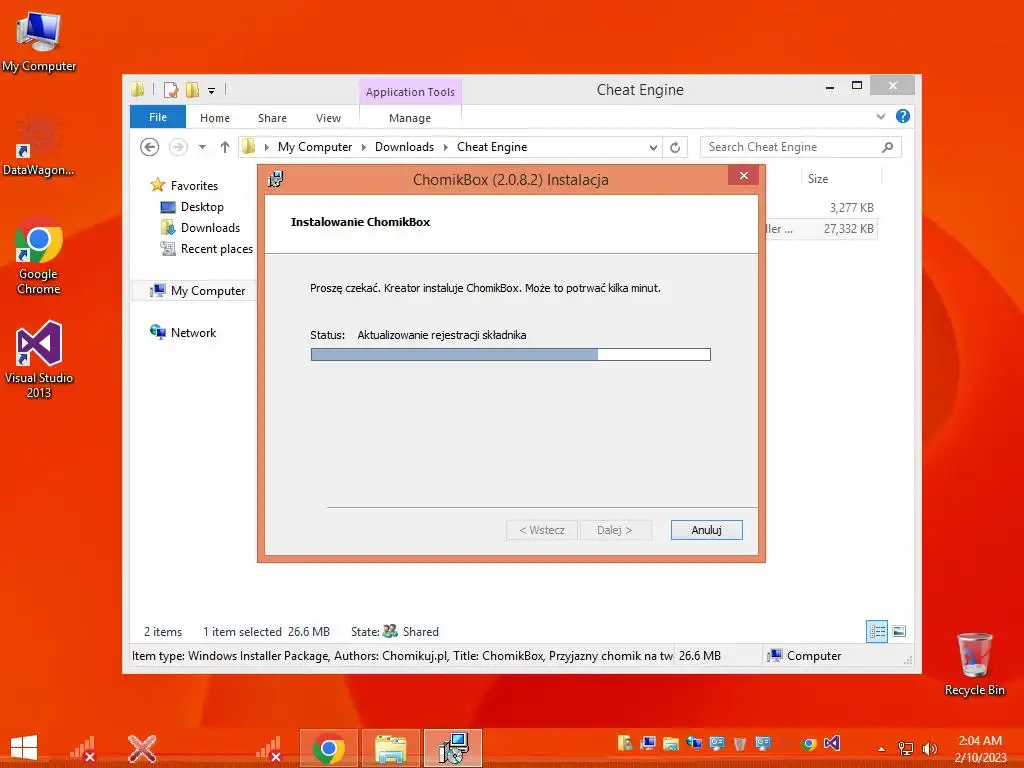Click the Application Tools contextual tab

(x=410, y=92)
